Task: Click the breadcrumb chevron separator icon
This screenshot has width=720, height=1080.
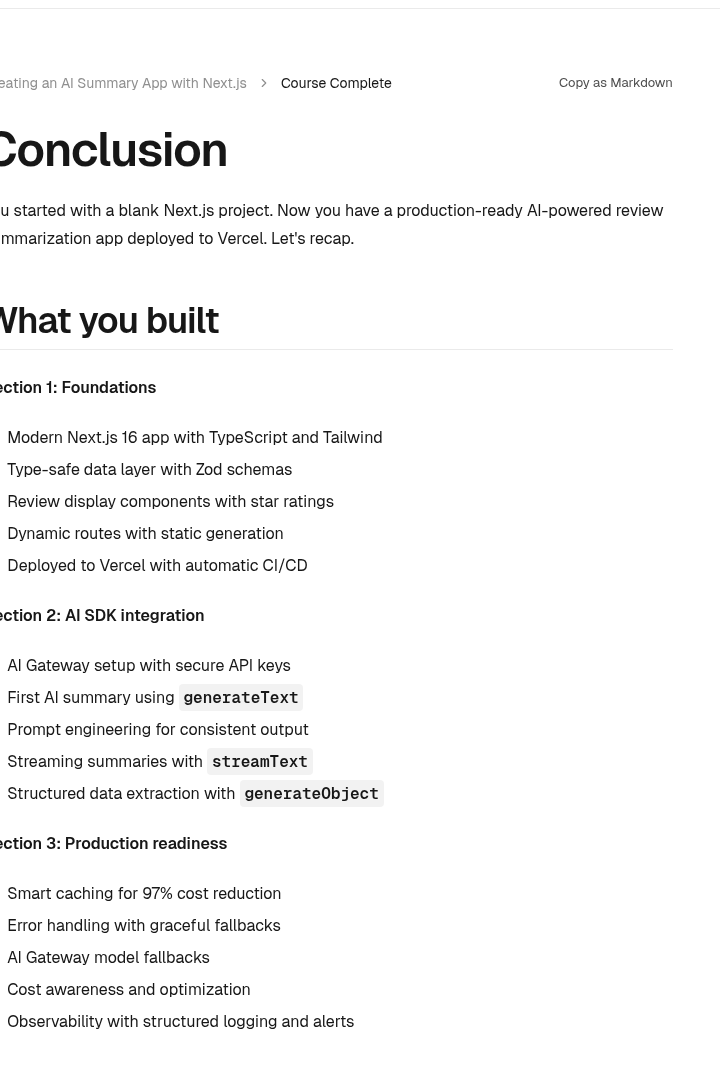Action: (264, 83)
